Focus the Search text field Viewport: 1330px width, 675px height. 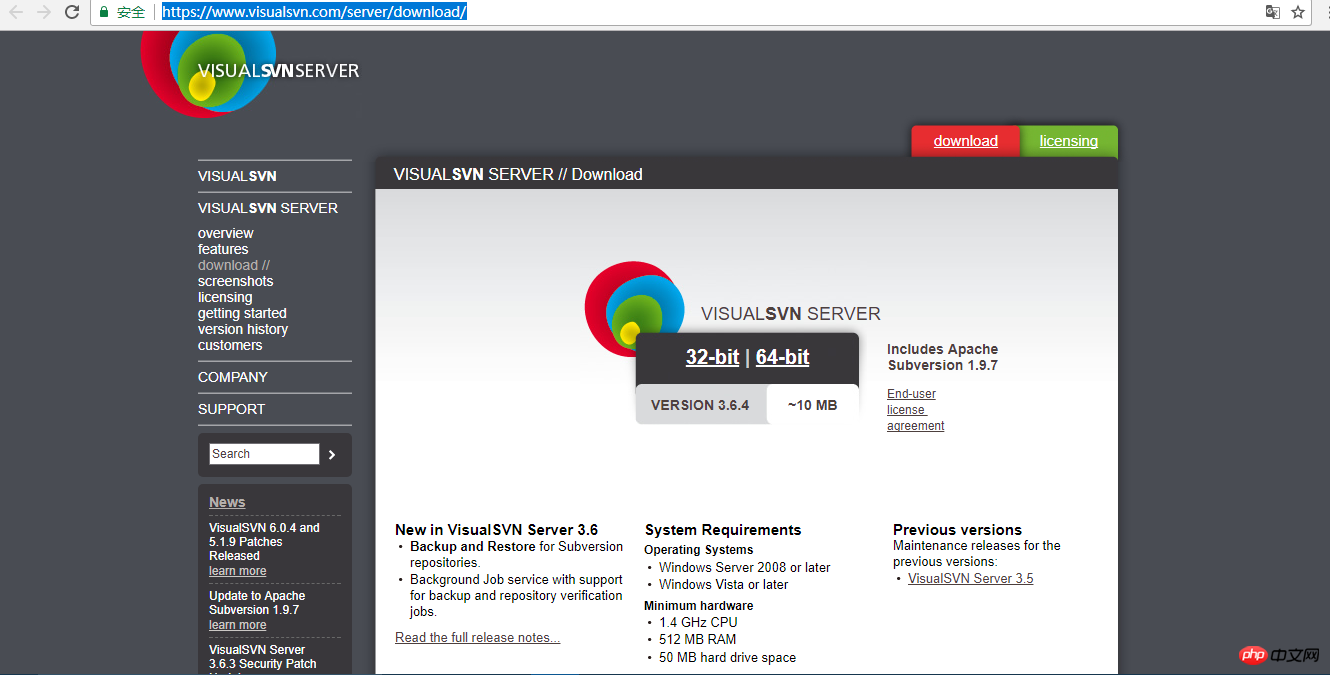[x=264, y=454]
